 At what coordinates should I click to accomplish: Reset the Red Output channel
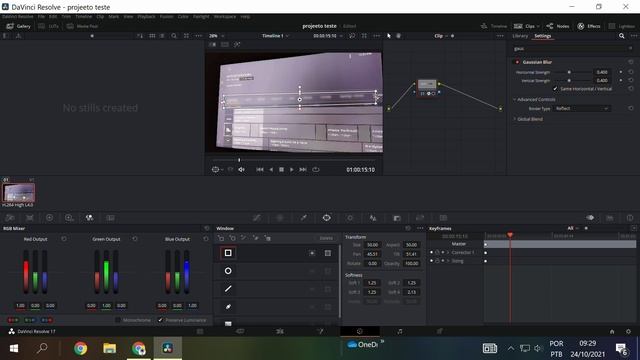[64, 239]
